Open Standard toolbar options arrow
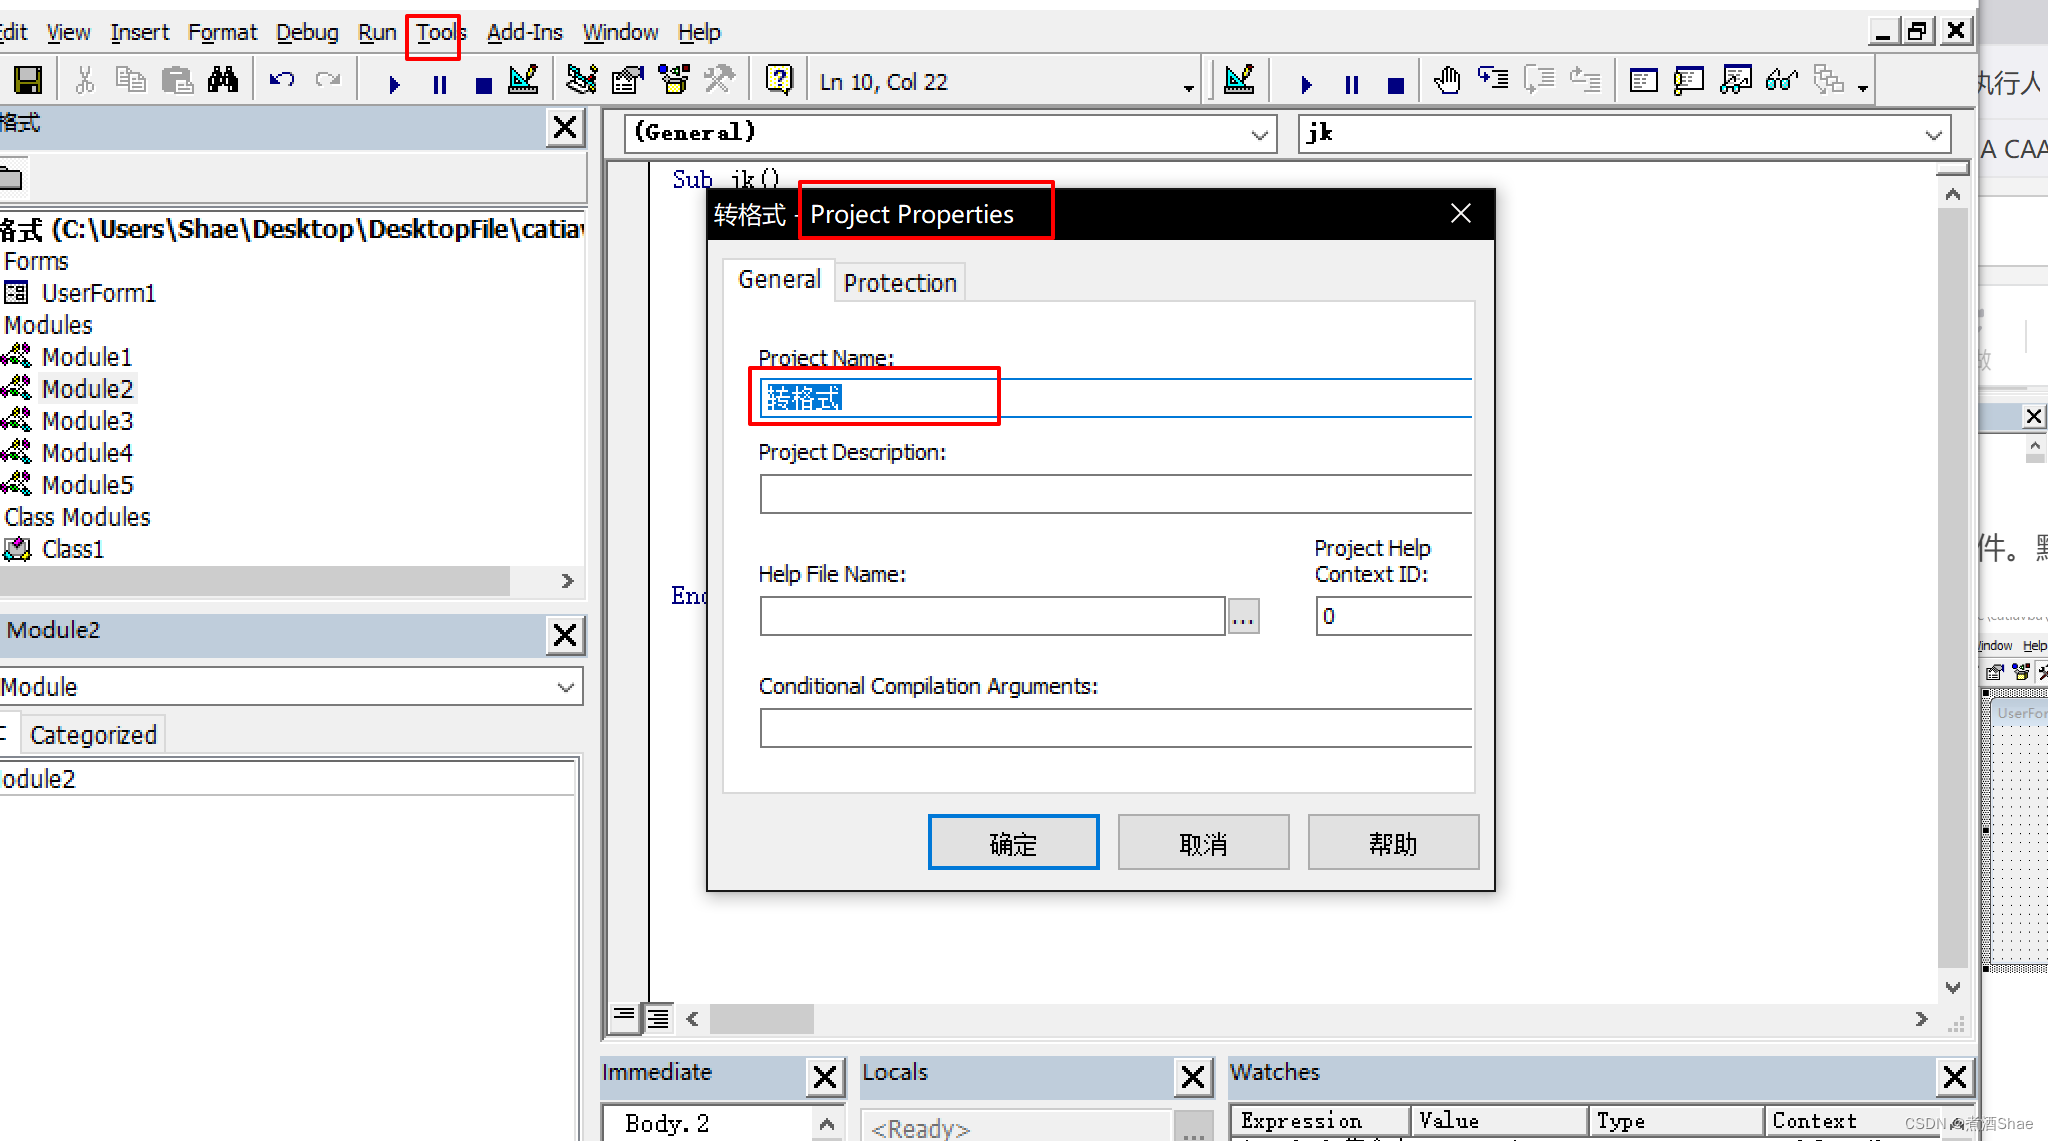This screenshot has width=2048, height=1141. (x=1188, y=88)
